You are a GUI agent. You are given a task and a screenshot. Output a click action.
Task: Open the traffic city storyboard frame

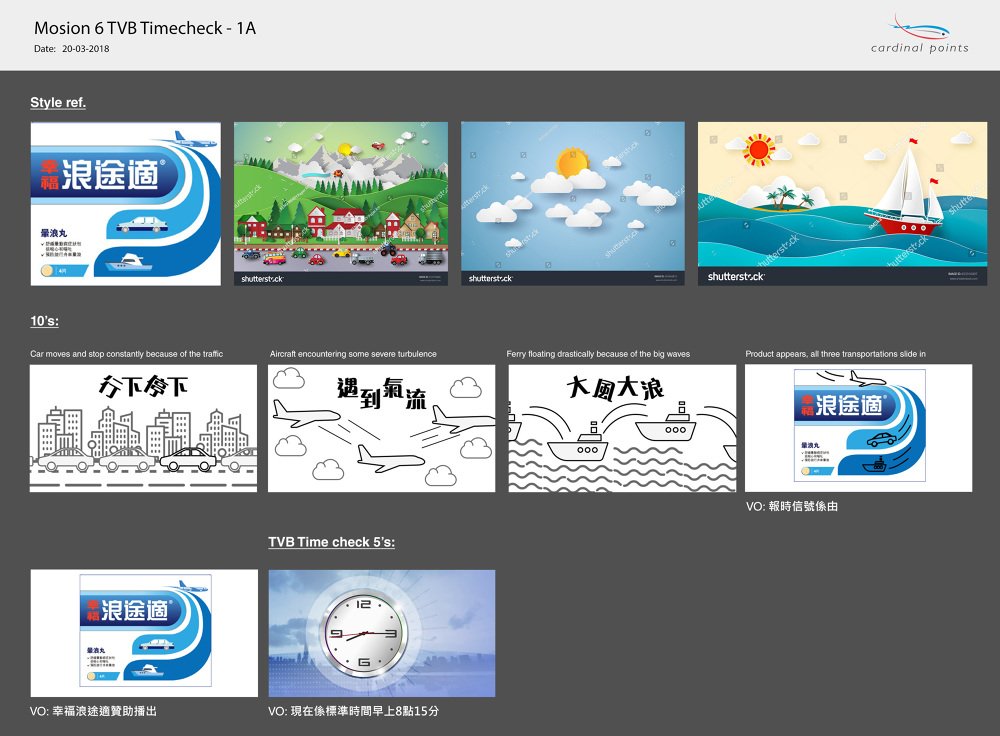(x=143, y=428)
